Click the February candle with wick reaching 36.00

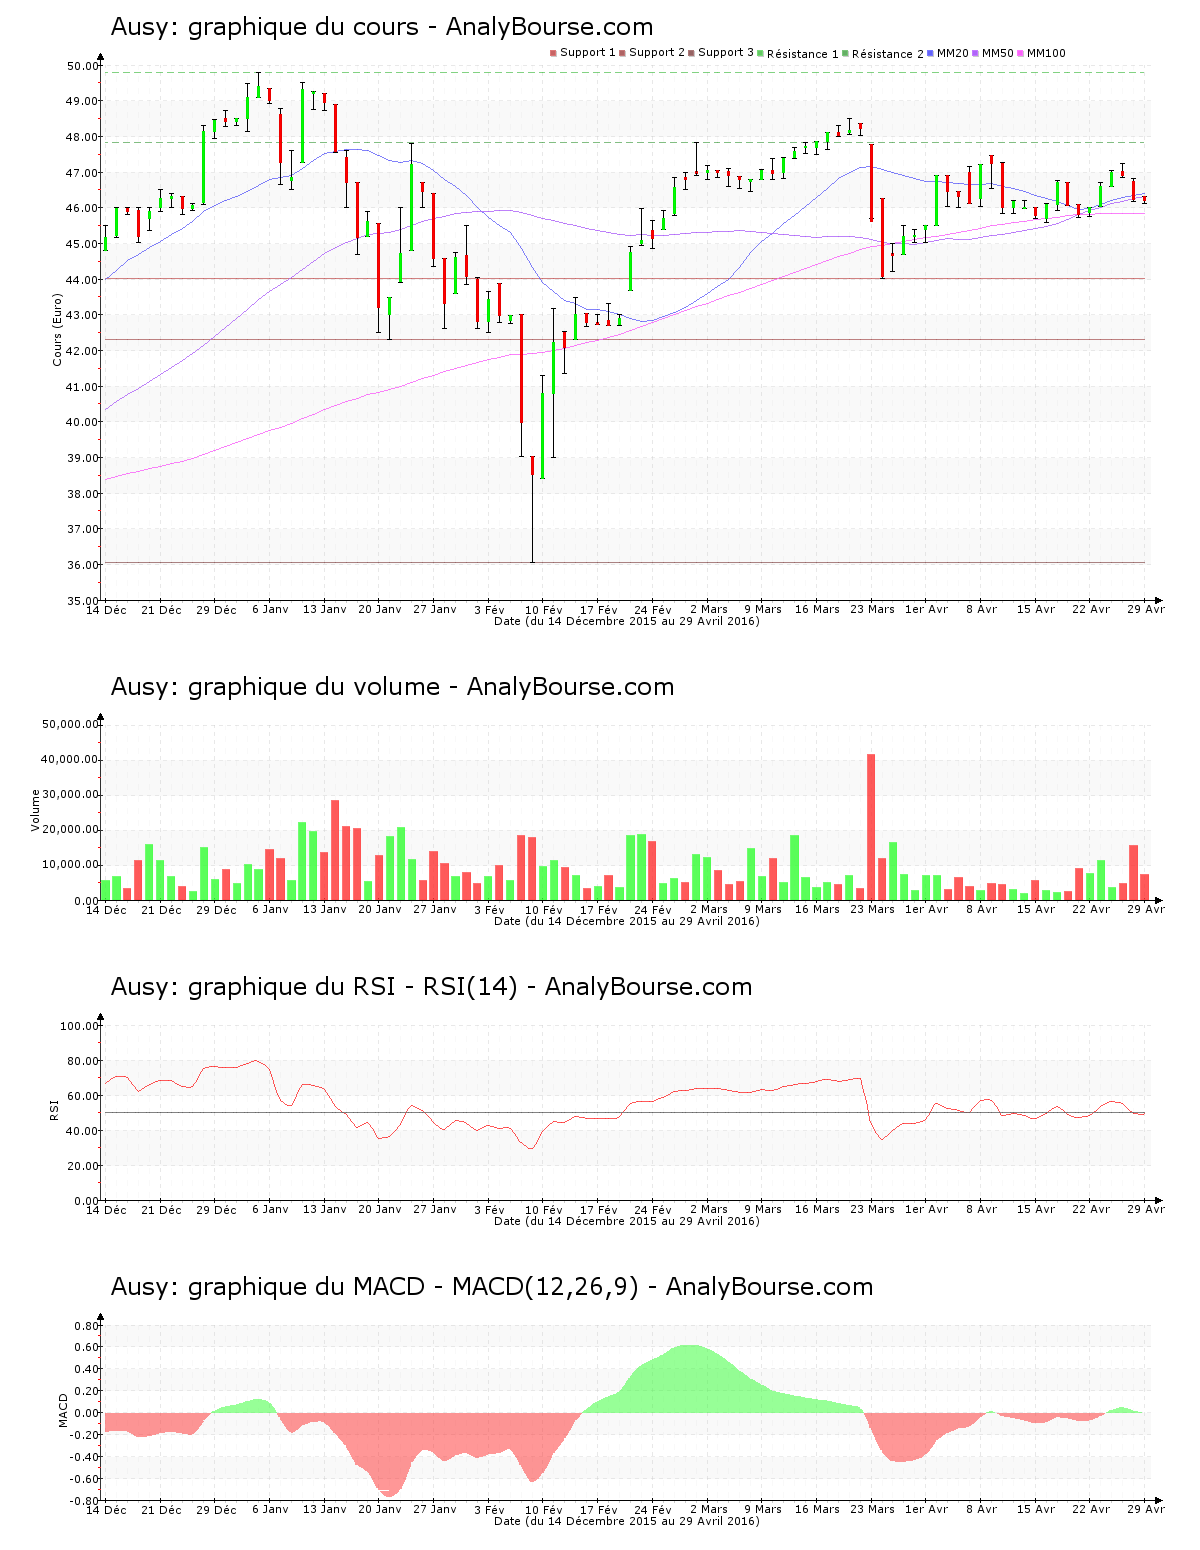532,510
